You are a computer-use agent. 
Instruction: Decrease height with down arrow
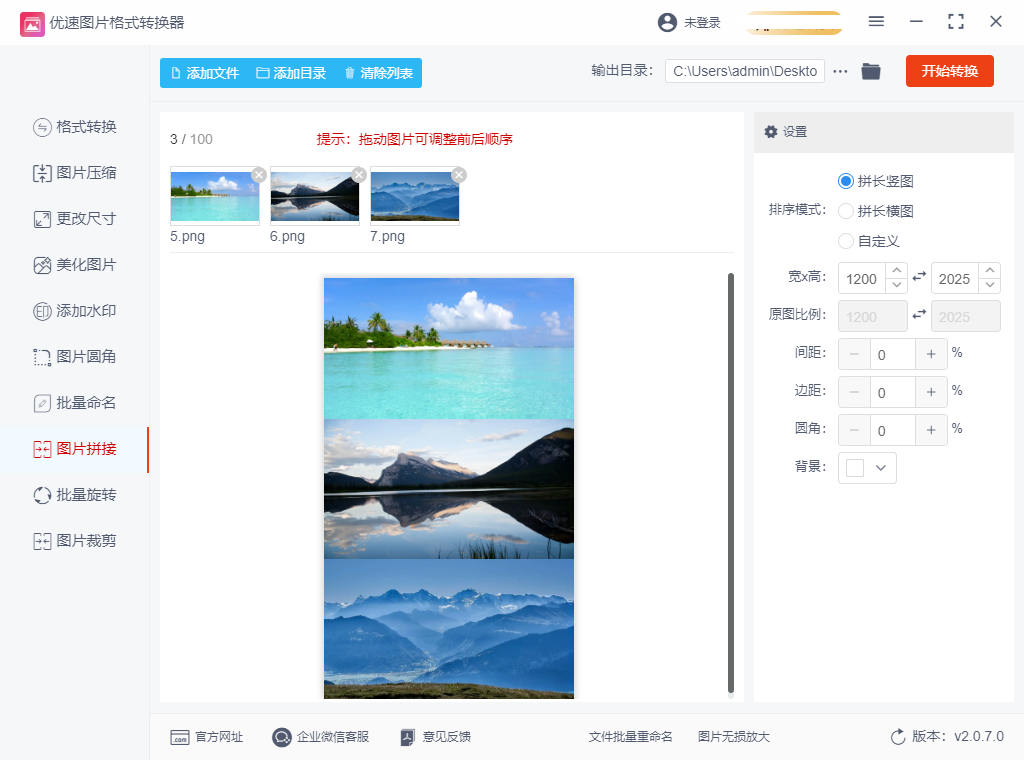pos(990,286)
